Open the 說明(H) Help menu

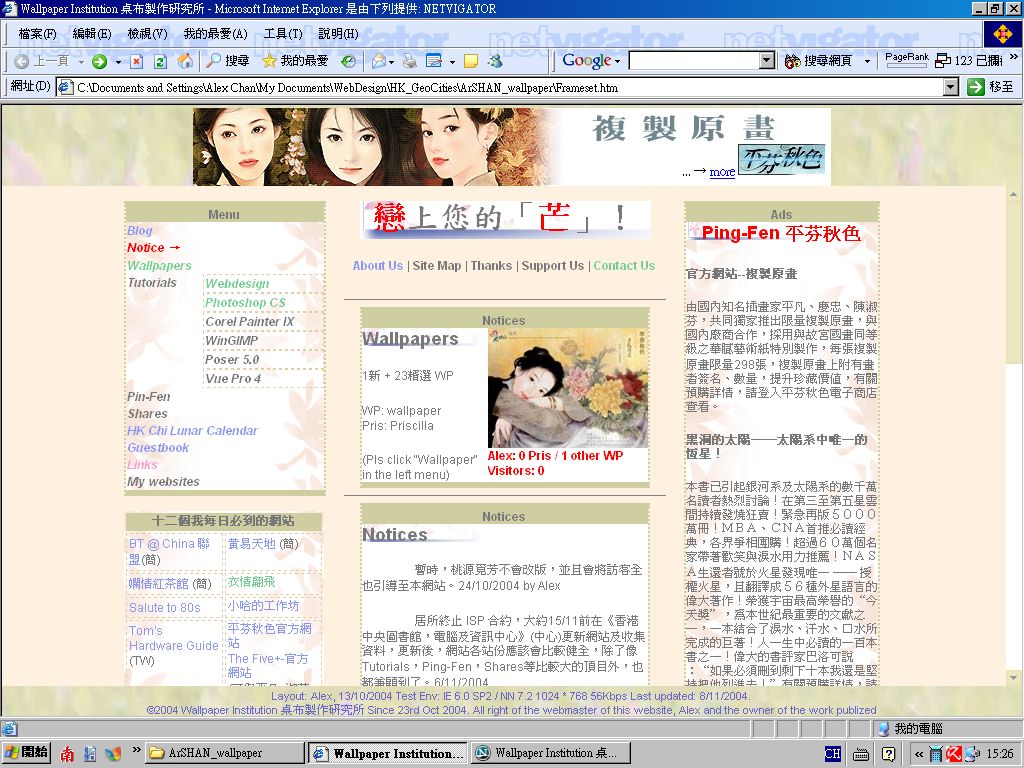(x=338, y=34)
